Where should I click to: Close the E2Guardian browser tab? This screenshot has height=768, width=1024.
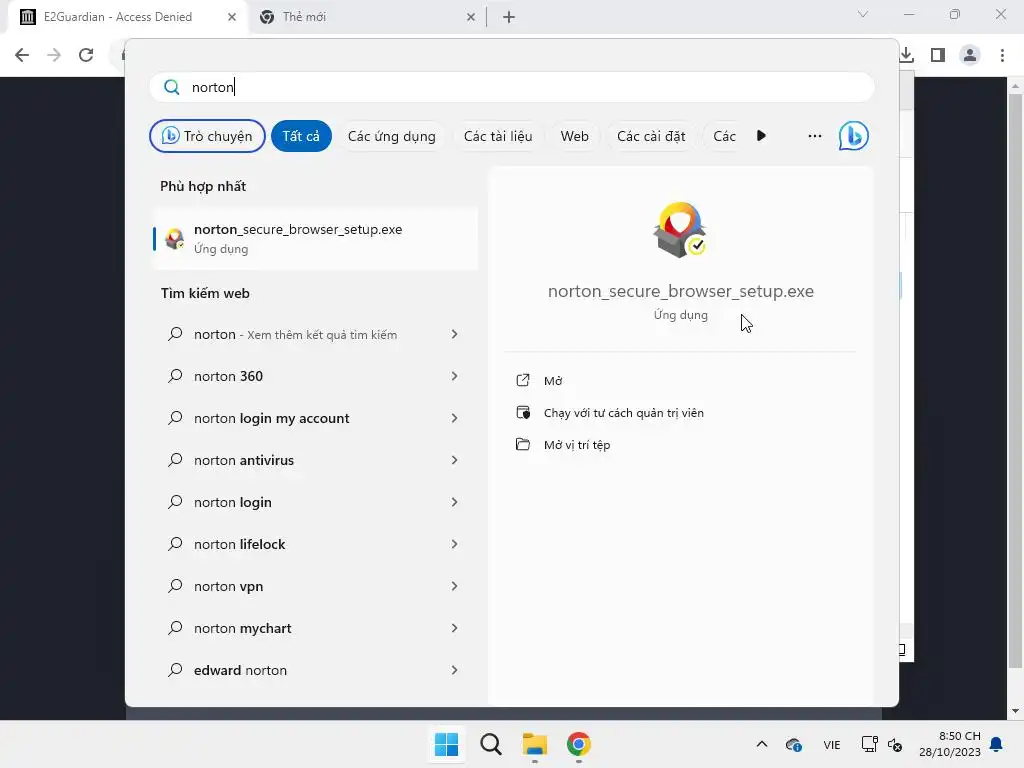point(232,17)
